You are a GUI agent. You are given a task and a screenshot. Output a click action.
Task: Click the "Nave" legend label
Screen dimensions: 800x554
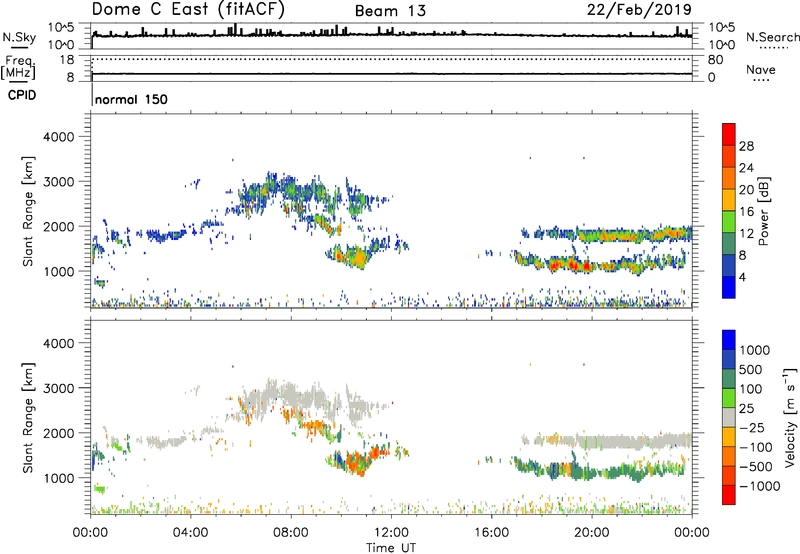point(761,70)
